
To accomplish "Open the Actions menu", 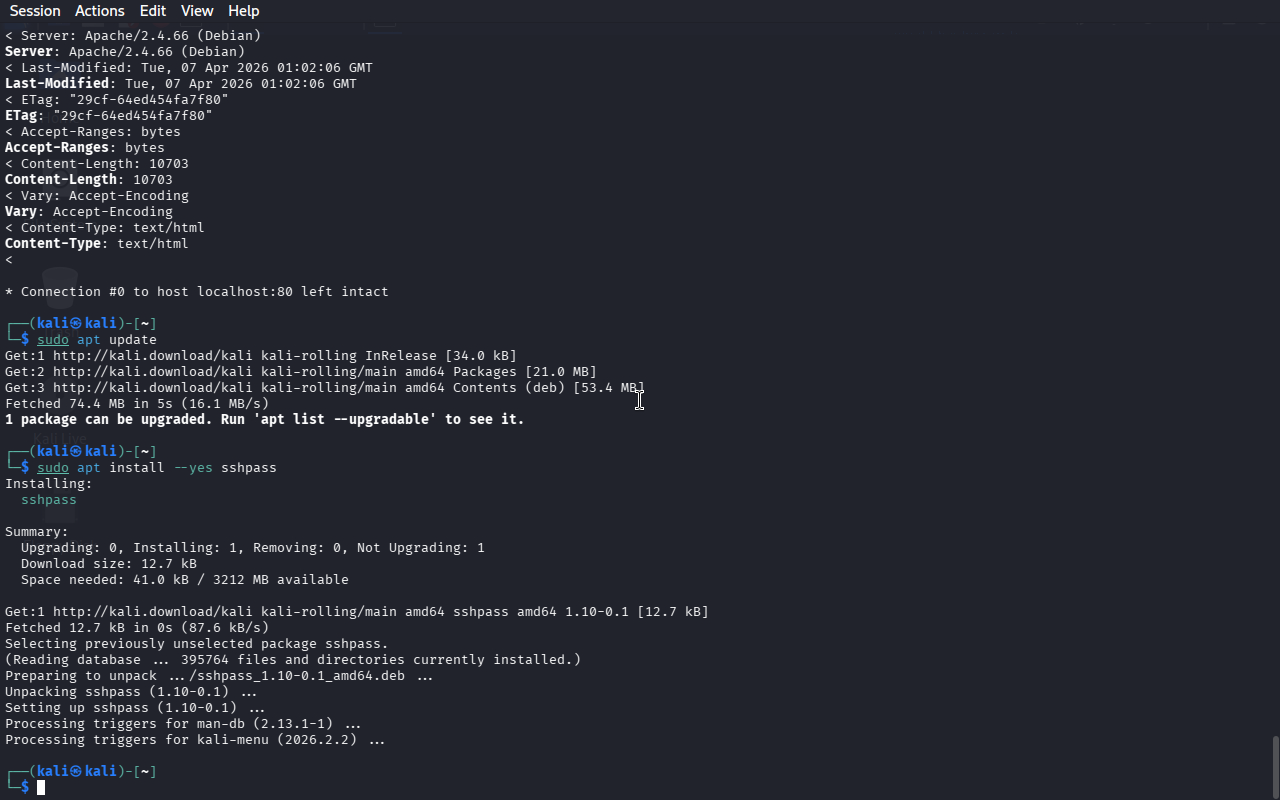I will (x=100, y=11).
